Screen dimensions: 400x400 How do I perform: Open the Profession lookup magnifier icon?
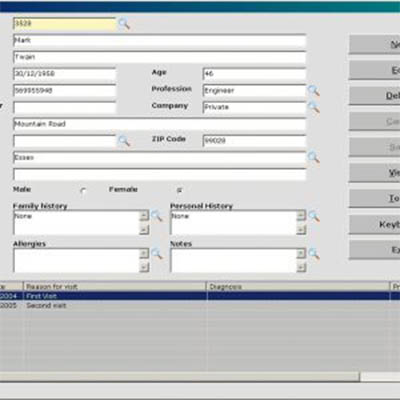(313, 91)
